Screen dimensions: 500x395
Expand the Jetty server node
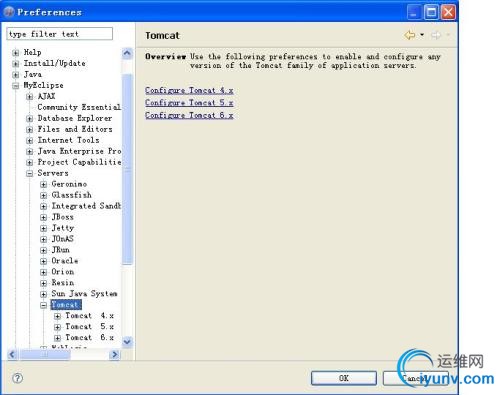[43, 228]
